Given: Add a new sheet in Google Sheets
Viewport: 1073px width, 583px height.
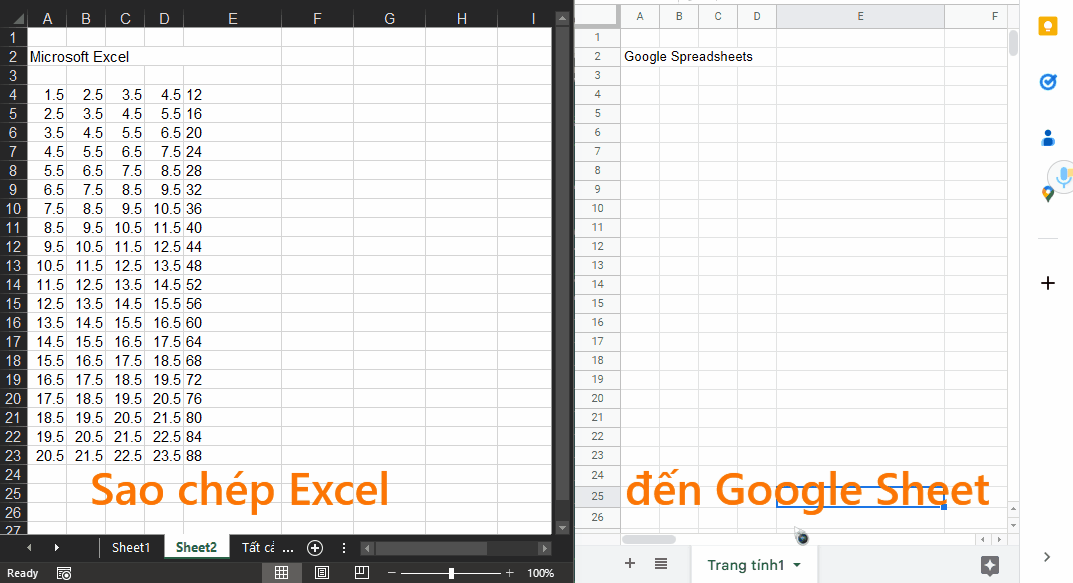Looking at the screenshot, I should 630,563.
